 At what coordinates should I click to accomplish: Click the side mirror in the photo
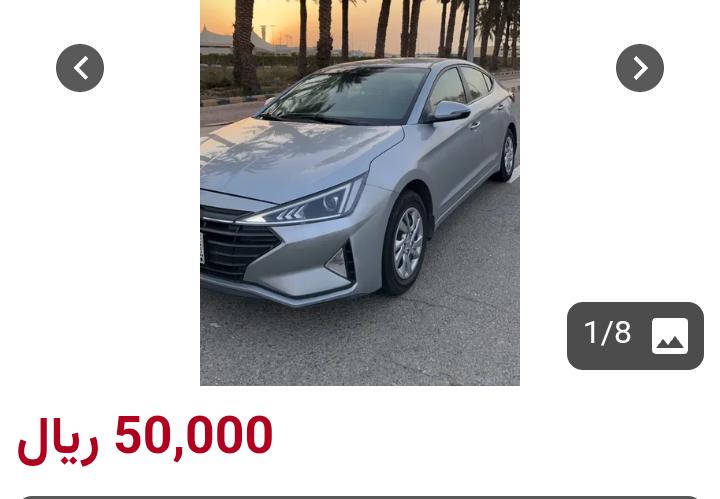[448, 112]
